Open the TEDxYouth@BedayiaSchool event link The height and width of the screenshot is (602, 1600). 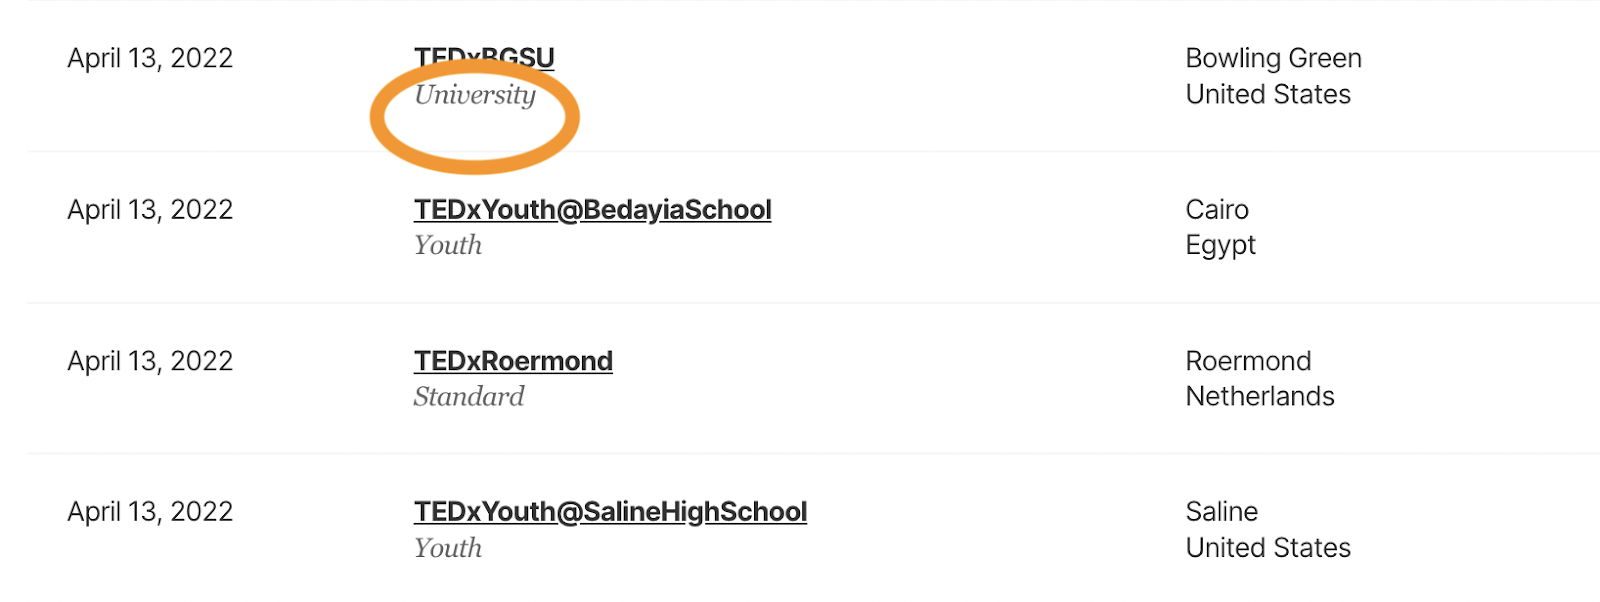pyautogui.click(x=592, y=210)
